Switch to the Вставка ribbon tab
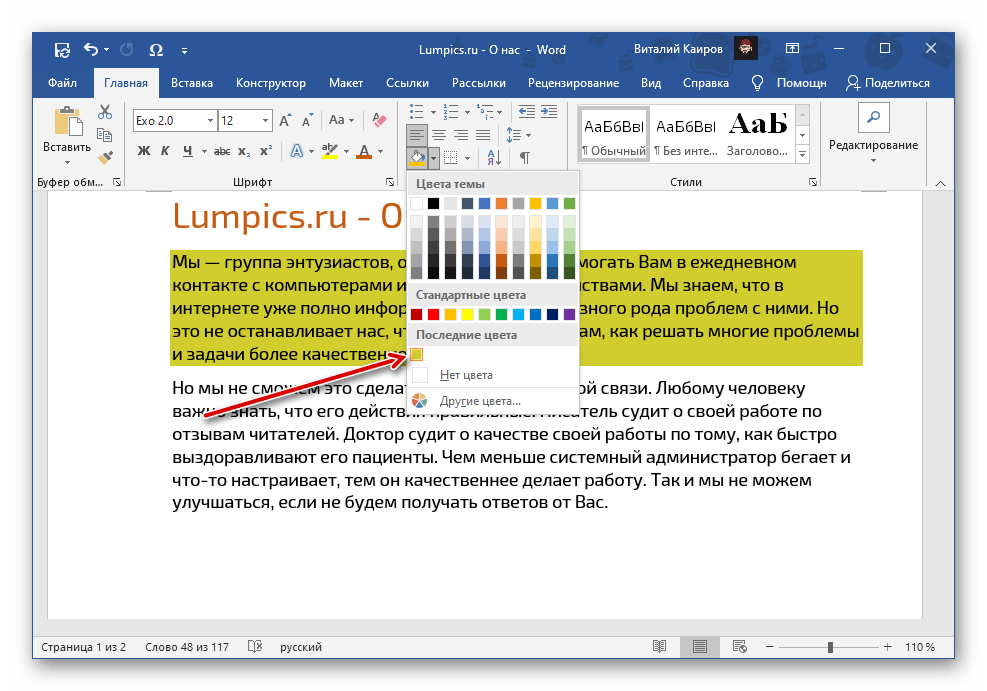The width and height of the screenshot is (987, 691). [x=191, y=83]
